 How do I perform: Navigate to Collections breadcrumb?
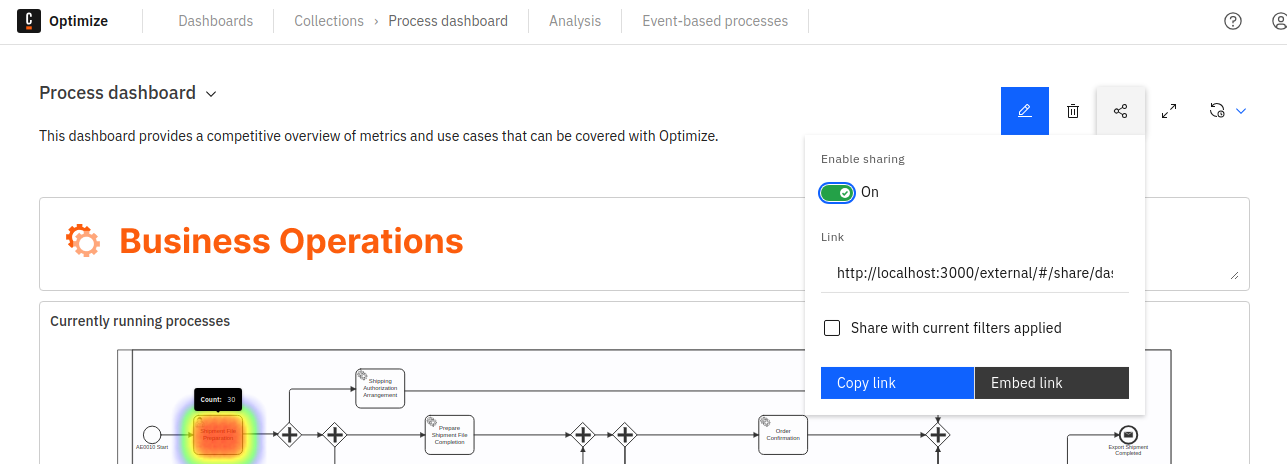(328, 21)
